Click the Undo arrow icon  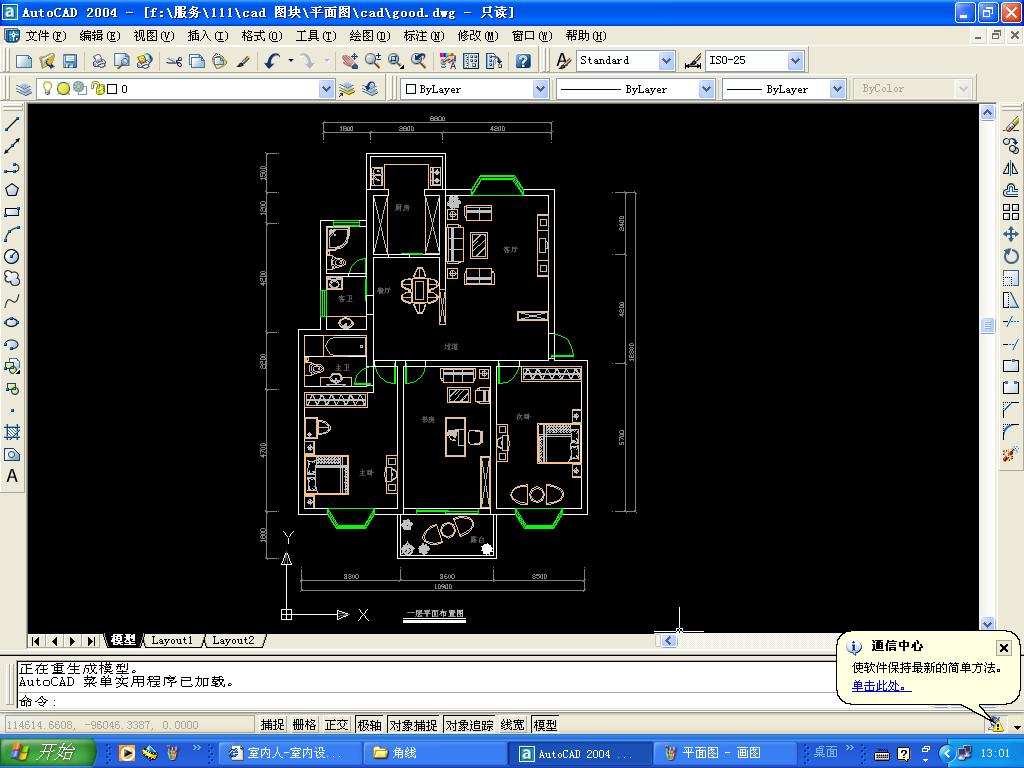[x=272, y=61]
